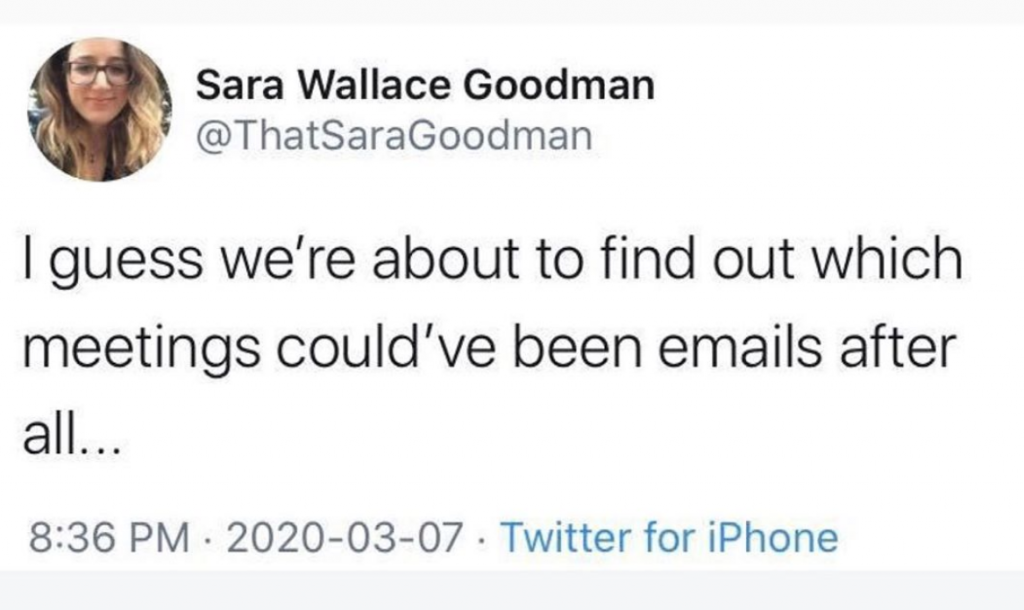Select the 8:36 PM timestamp
This screenshot has height=610, width=1024.
pyautogui.click(x=109, y=537)
